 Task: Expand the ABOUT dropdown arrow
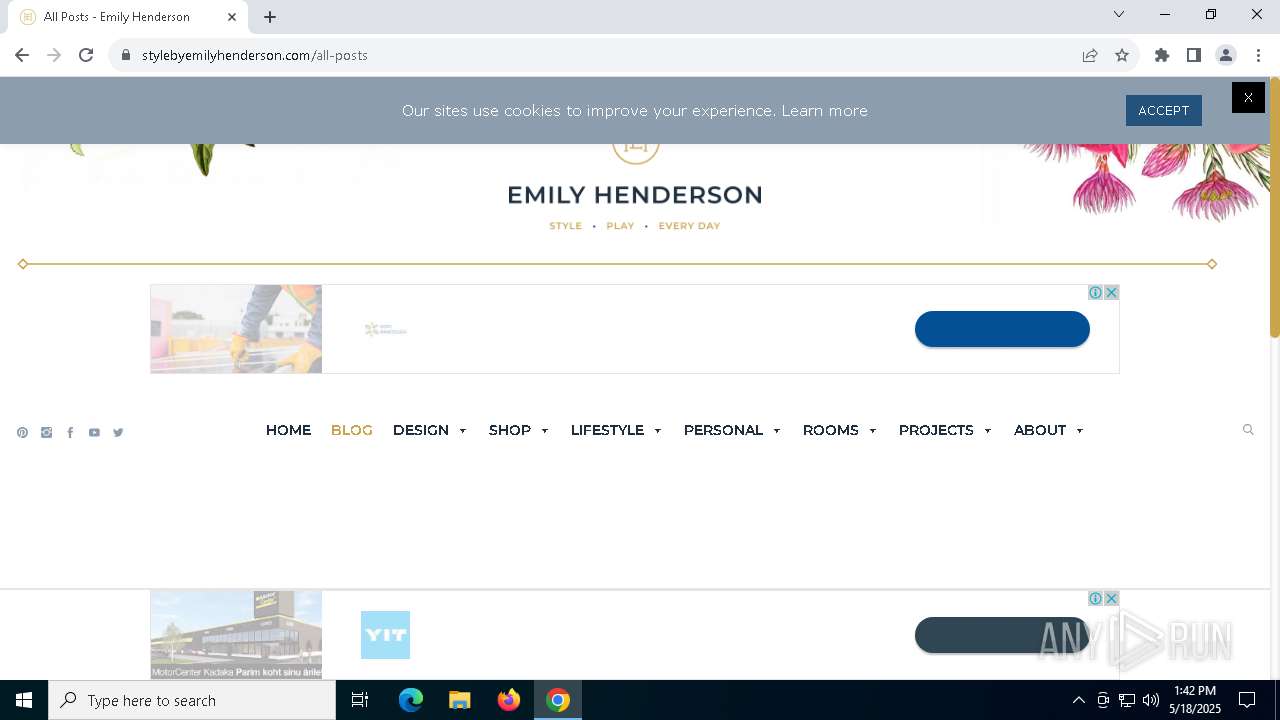tap(1080, 431)
